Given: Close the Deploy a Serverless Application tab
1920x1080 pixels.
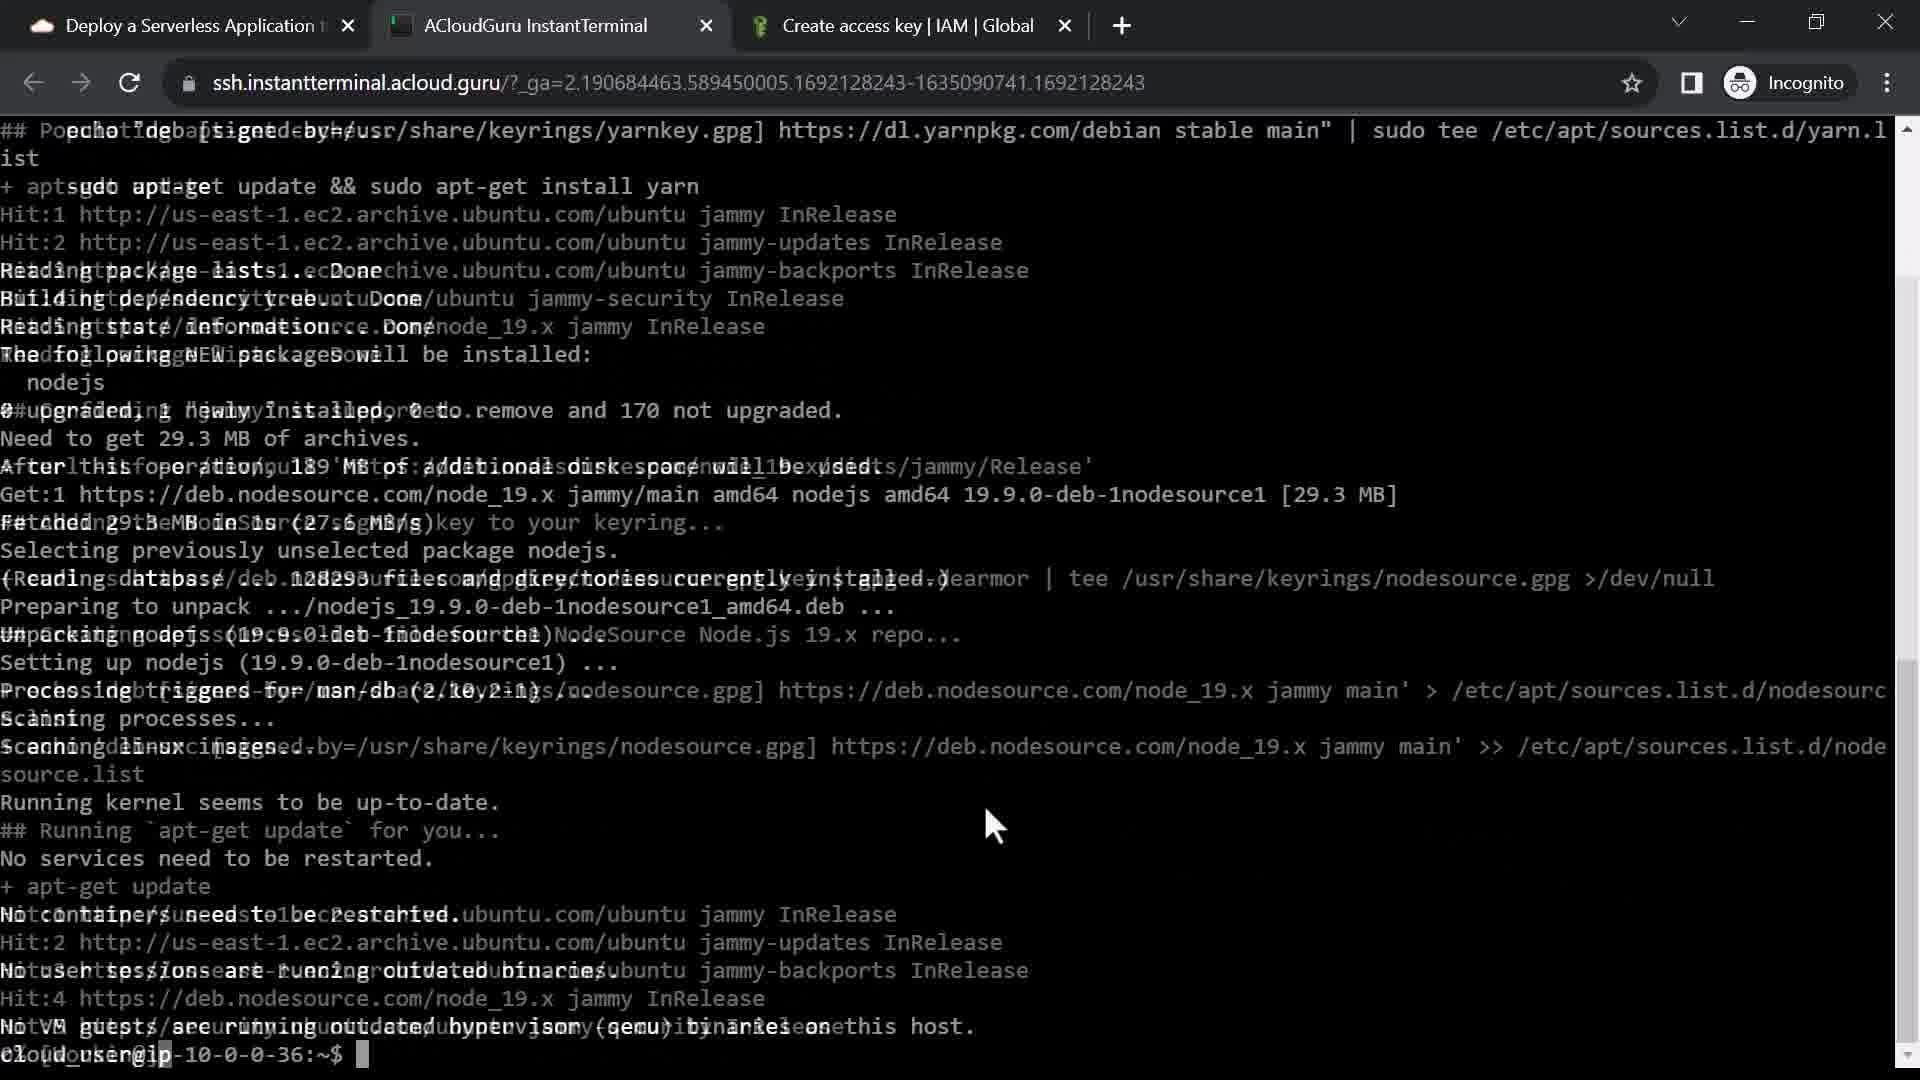Looking at the screenshot, I should pyautogui.click(x=348, y=26).
